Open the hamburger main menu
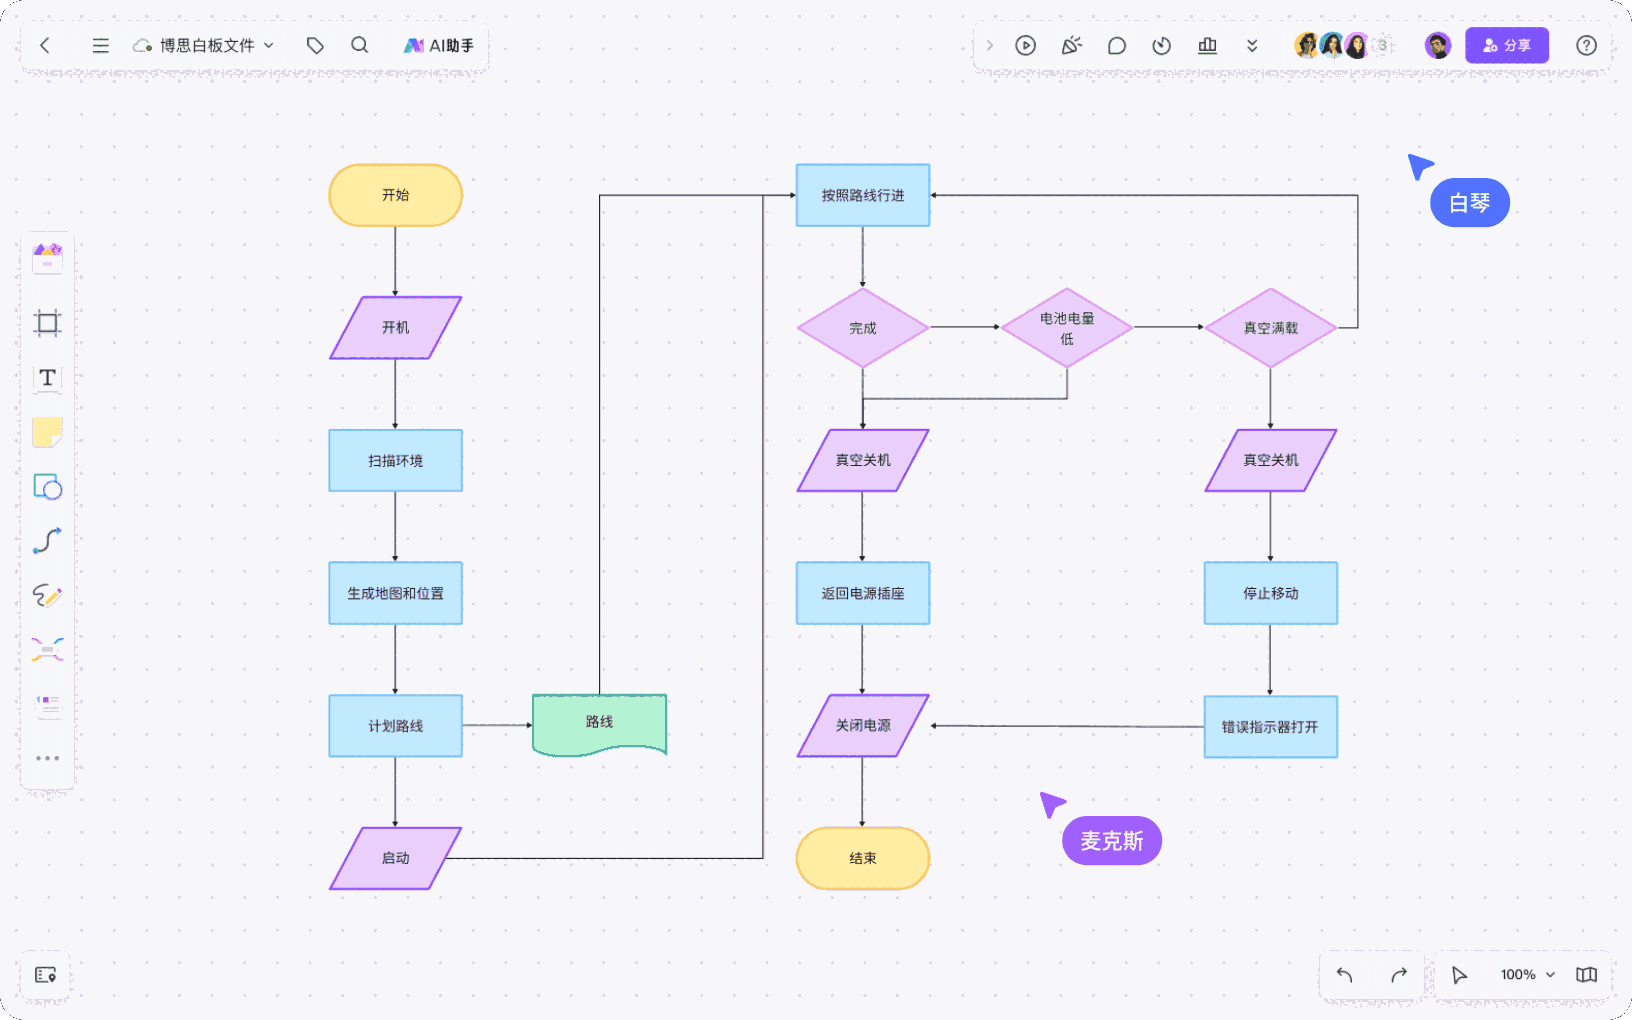 coord(100,45)
